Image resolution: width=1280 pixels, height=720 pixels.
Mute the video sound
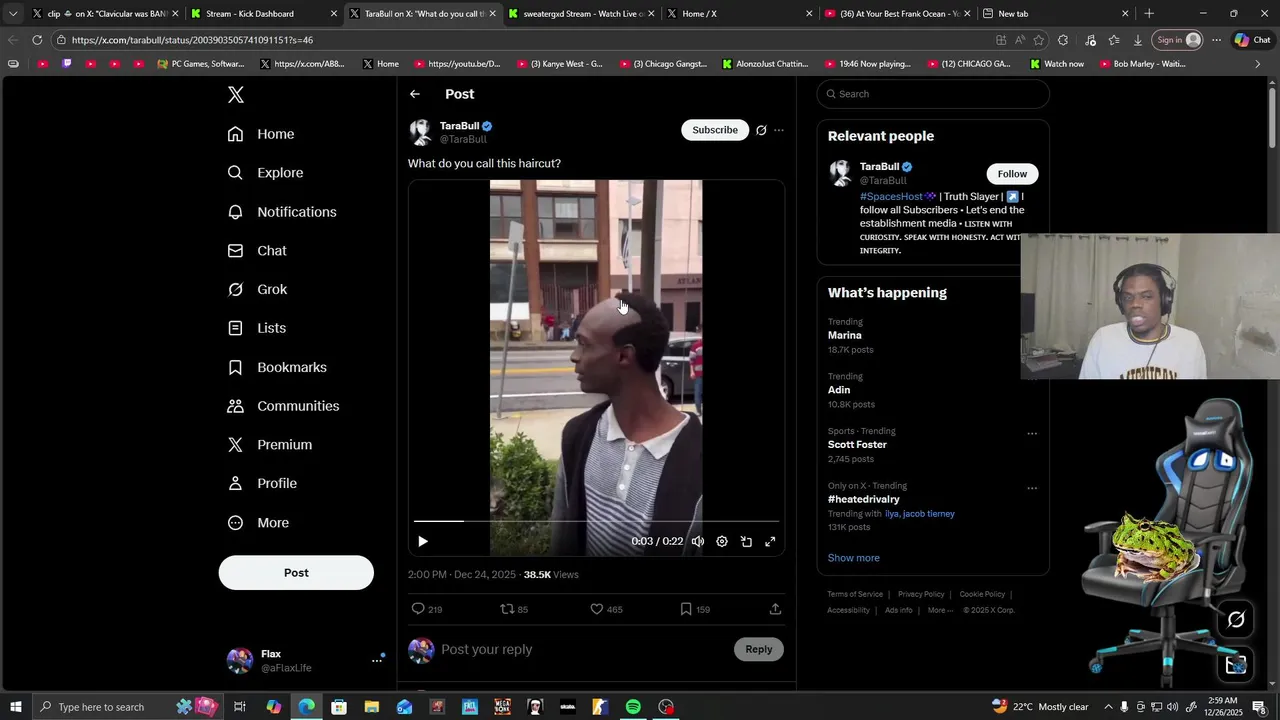pos(698,541)
